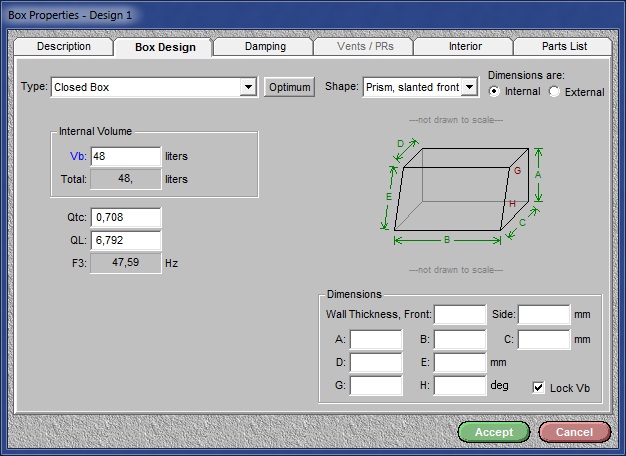This screenshot has height=456, width=626.
Task: Click the dimension A input field
Action: 376,339
